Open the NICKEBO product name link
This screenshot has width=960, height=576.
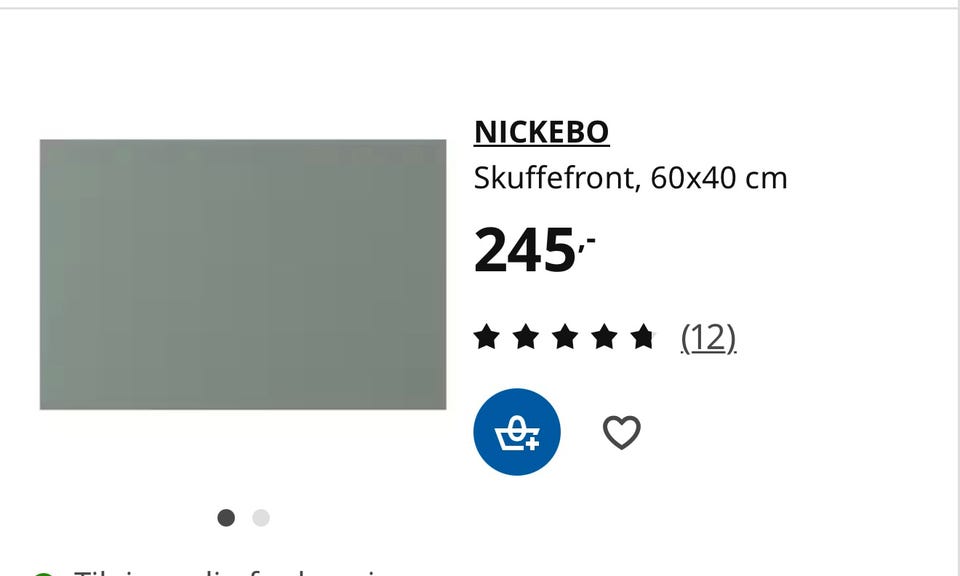point(542,132)
